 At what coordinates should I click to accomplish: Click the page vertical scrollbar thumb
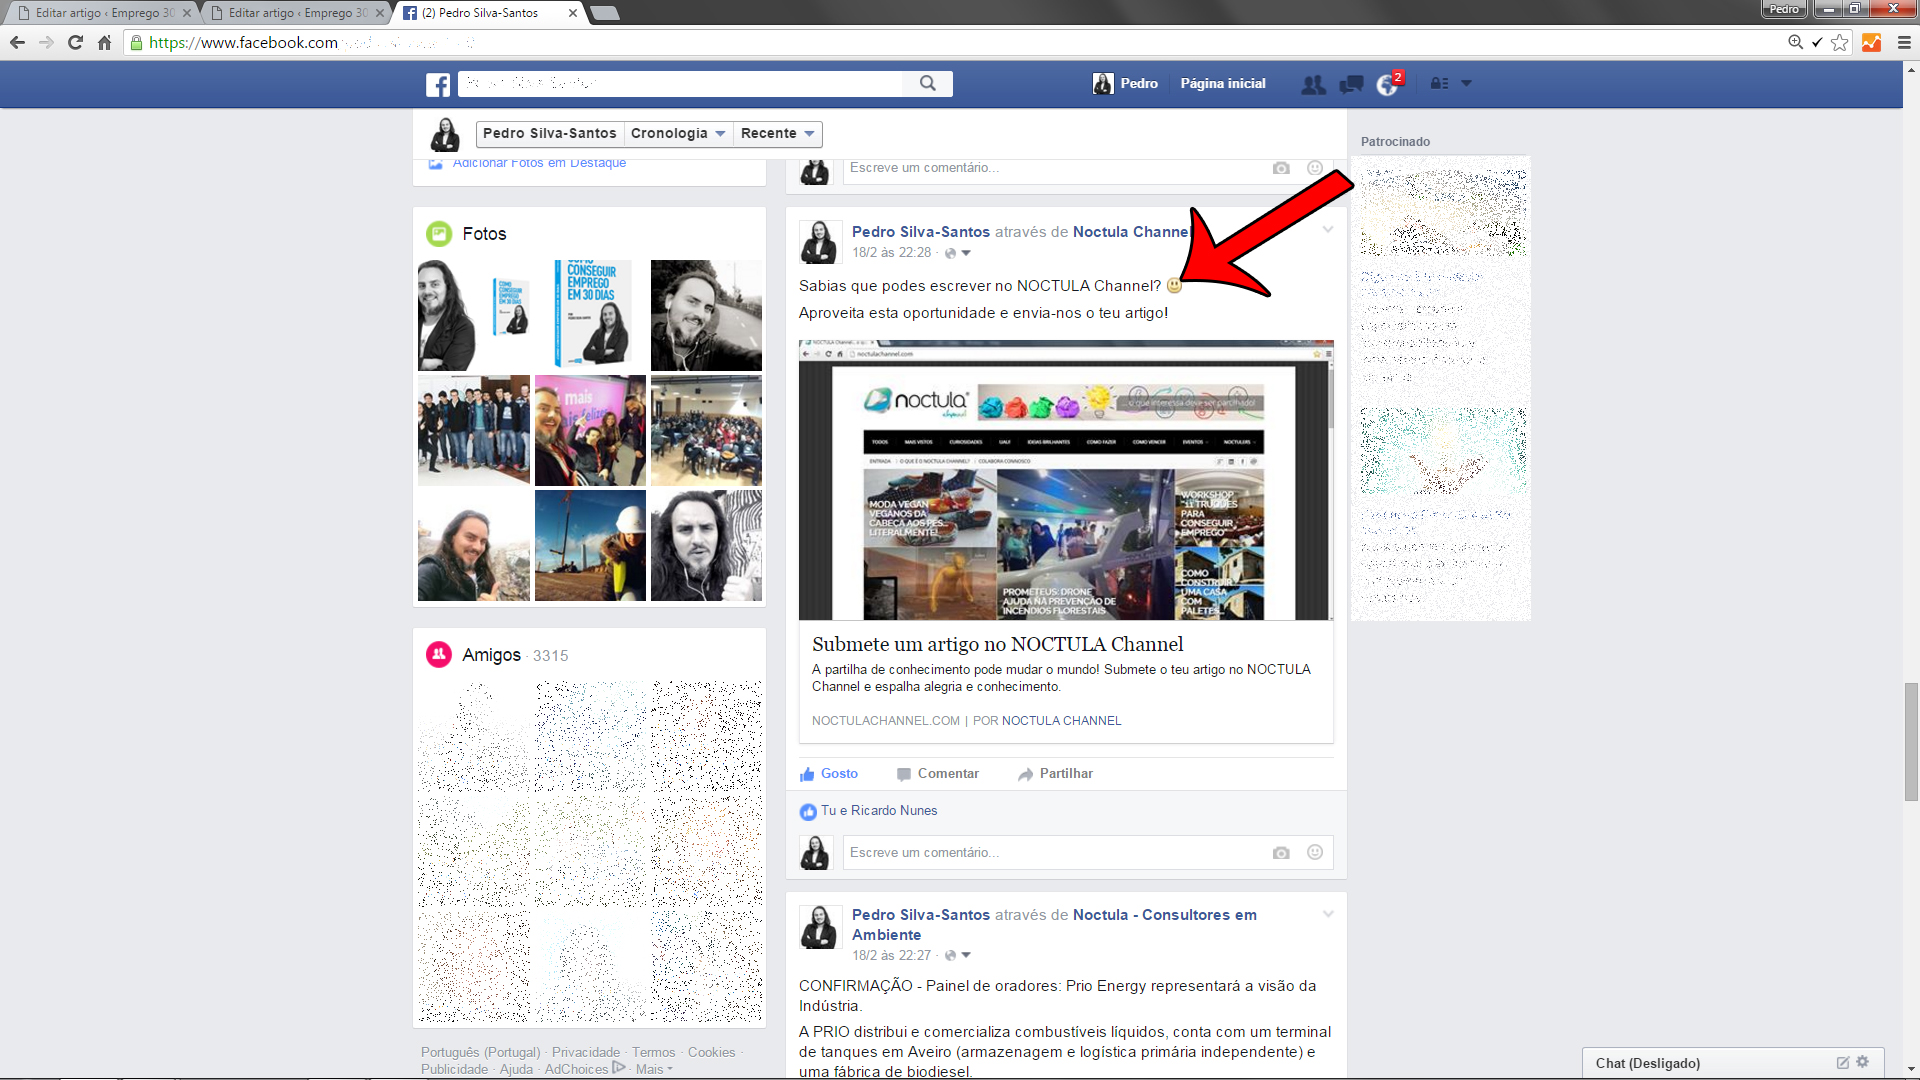pos(1911,742)
